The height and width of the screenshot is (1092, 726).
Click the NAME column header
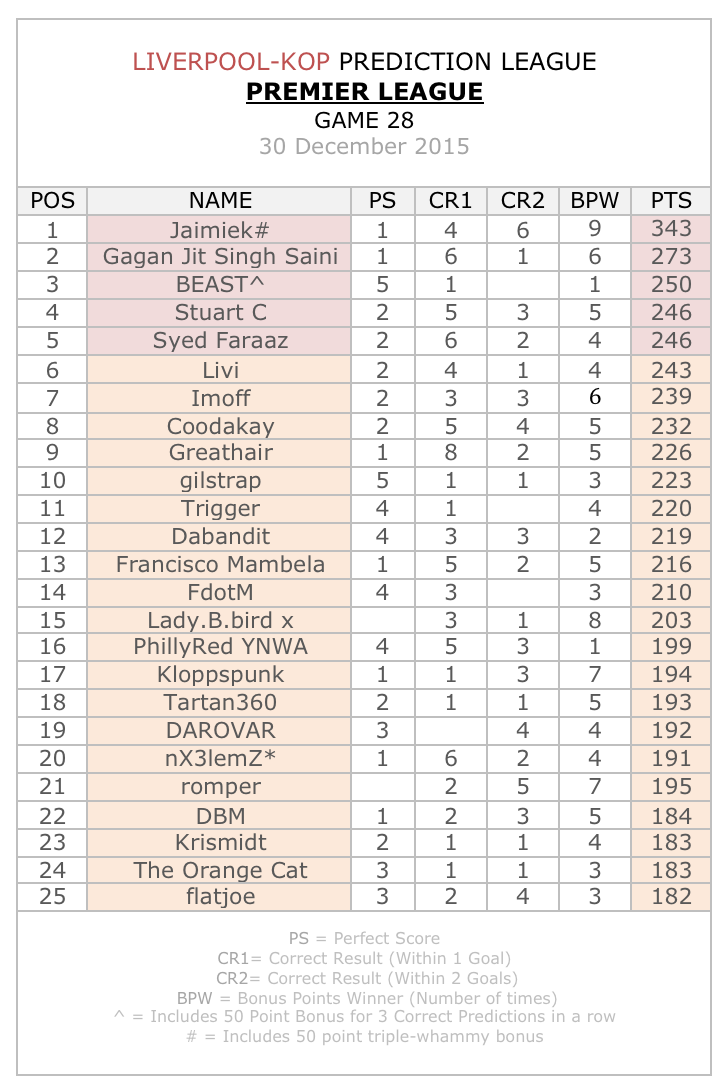pyautogui.click(x=220, y=200)
